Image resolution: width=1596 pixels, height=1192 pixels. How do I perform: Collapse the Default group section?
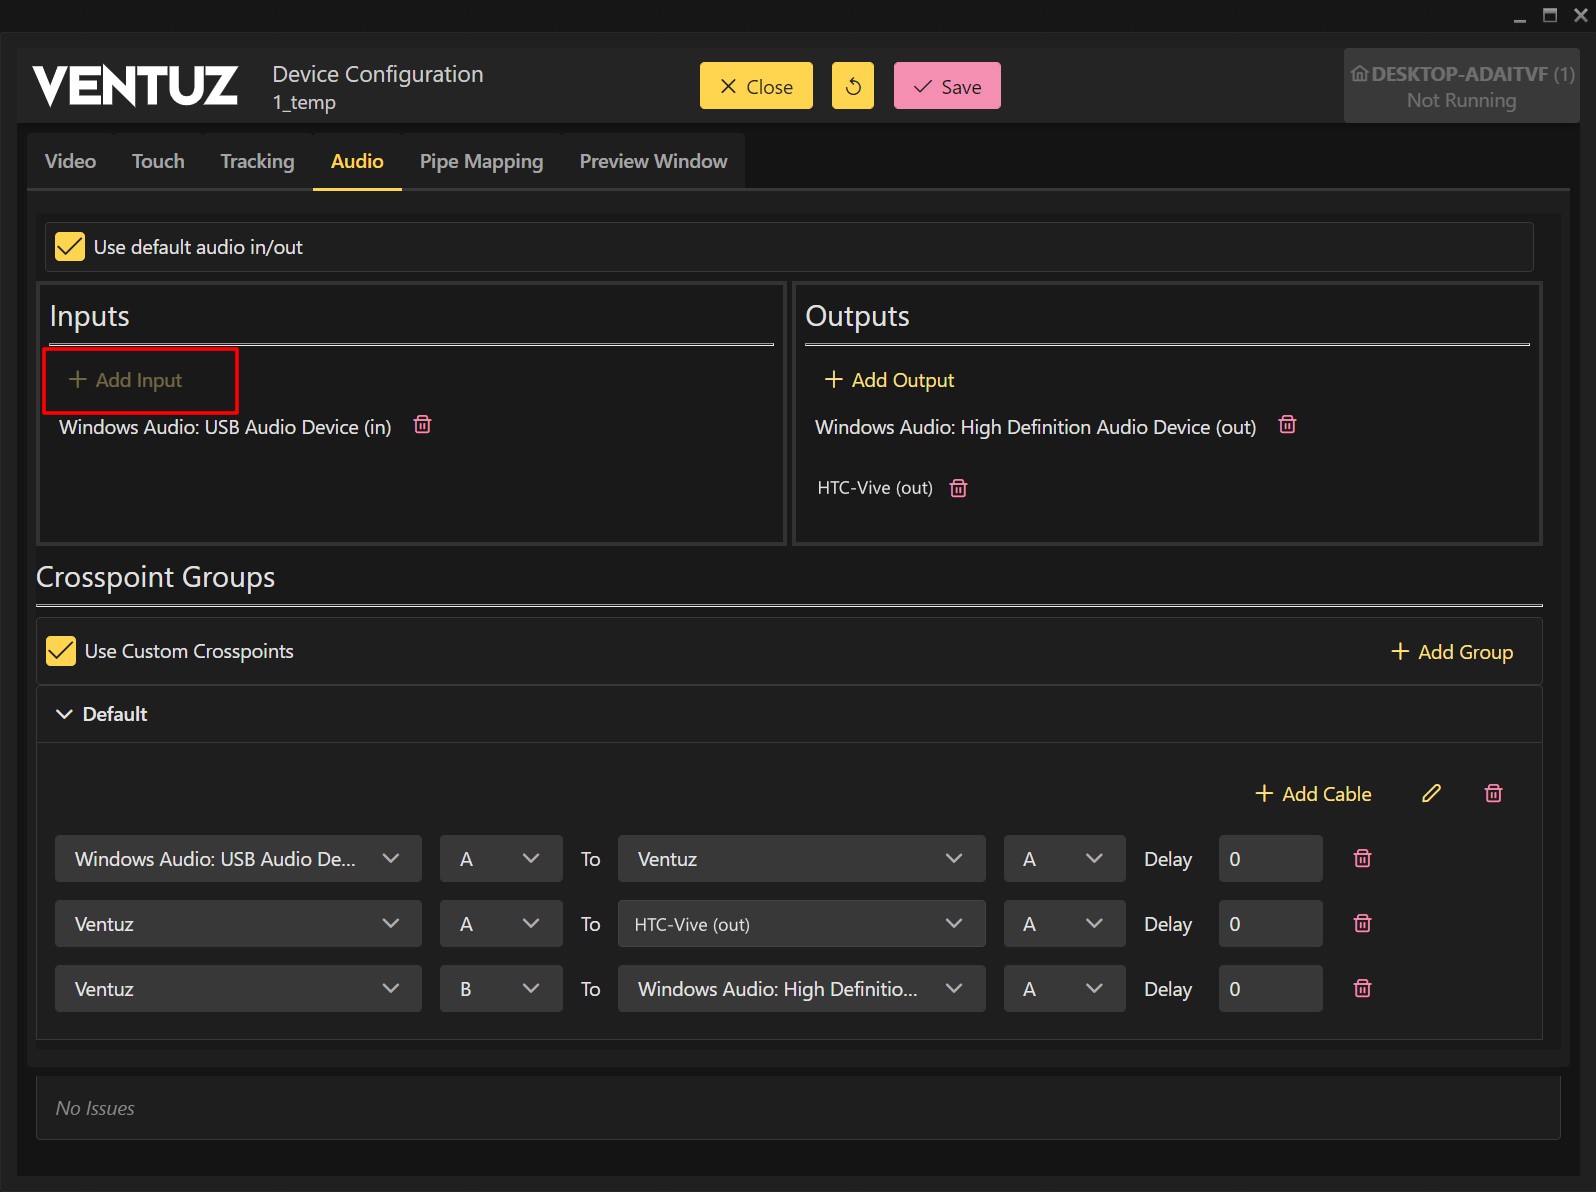tap(65, 714)
